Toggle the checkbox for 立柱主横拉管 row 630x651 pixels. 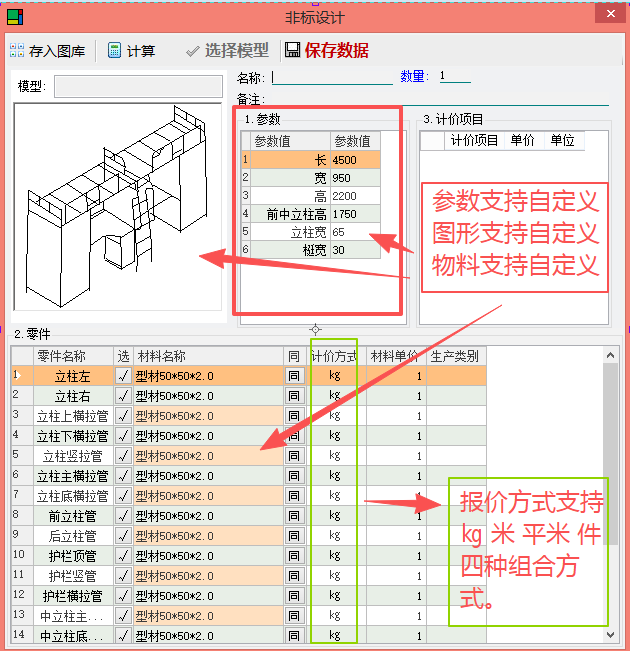(123, 476)
